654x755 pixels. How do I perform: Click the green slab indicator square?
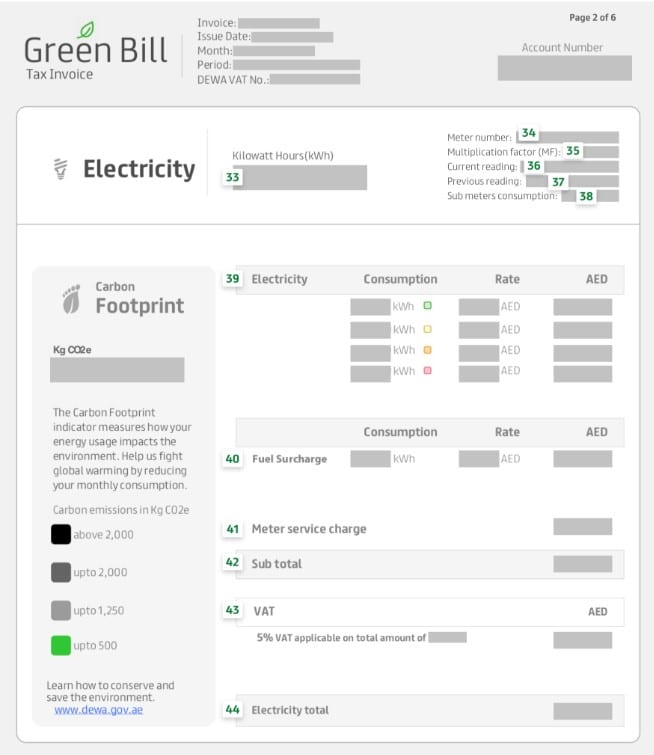(427, 306)
